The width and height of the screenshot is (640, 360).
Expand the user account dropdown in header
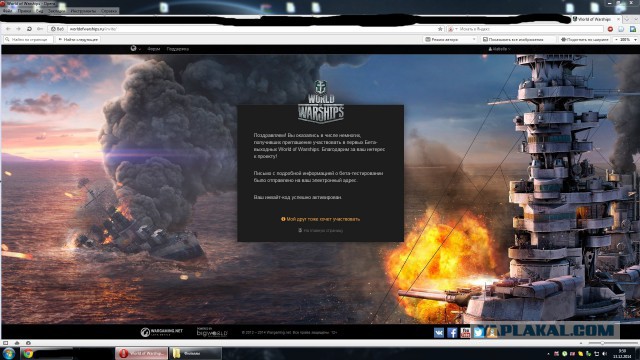pos(500,49)
